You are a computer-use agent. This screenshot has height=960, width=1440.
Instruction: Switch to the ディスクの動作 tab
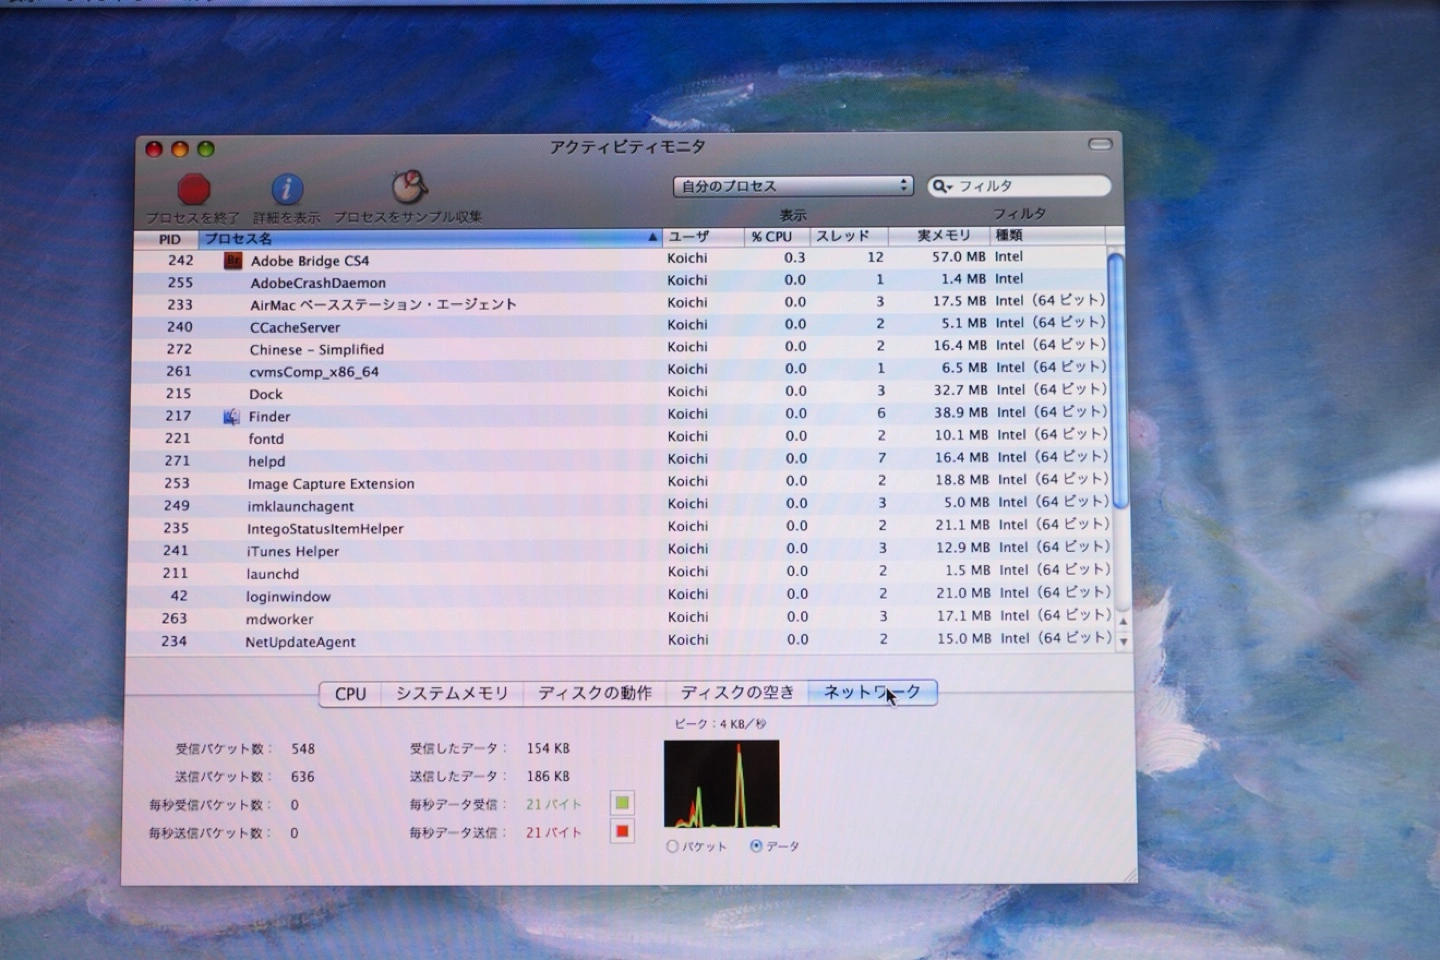point(595,693)
